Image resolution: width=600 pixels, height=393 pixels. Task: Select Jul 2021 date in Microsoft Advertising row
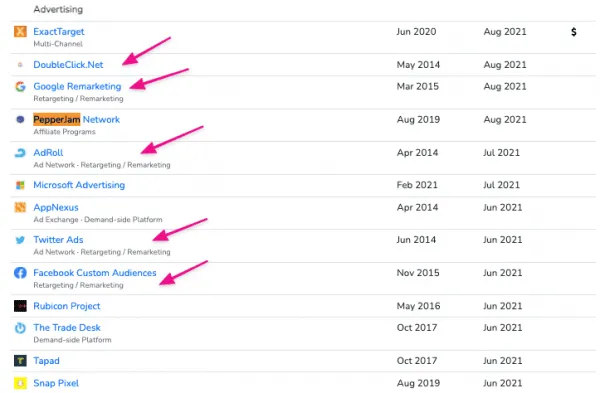(501, 185)
